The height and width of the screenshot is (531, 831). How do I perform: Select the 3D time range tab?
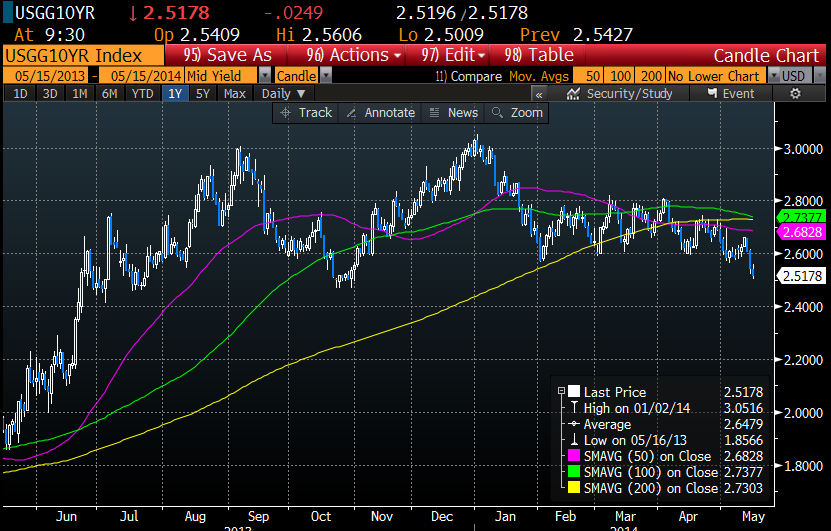(50, 94)
